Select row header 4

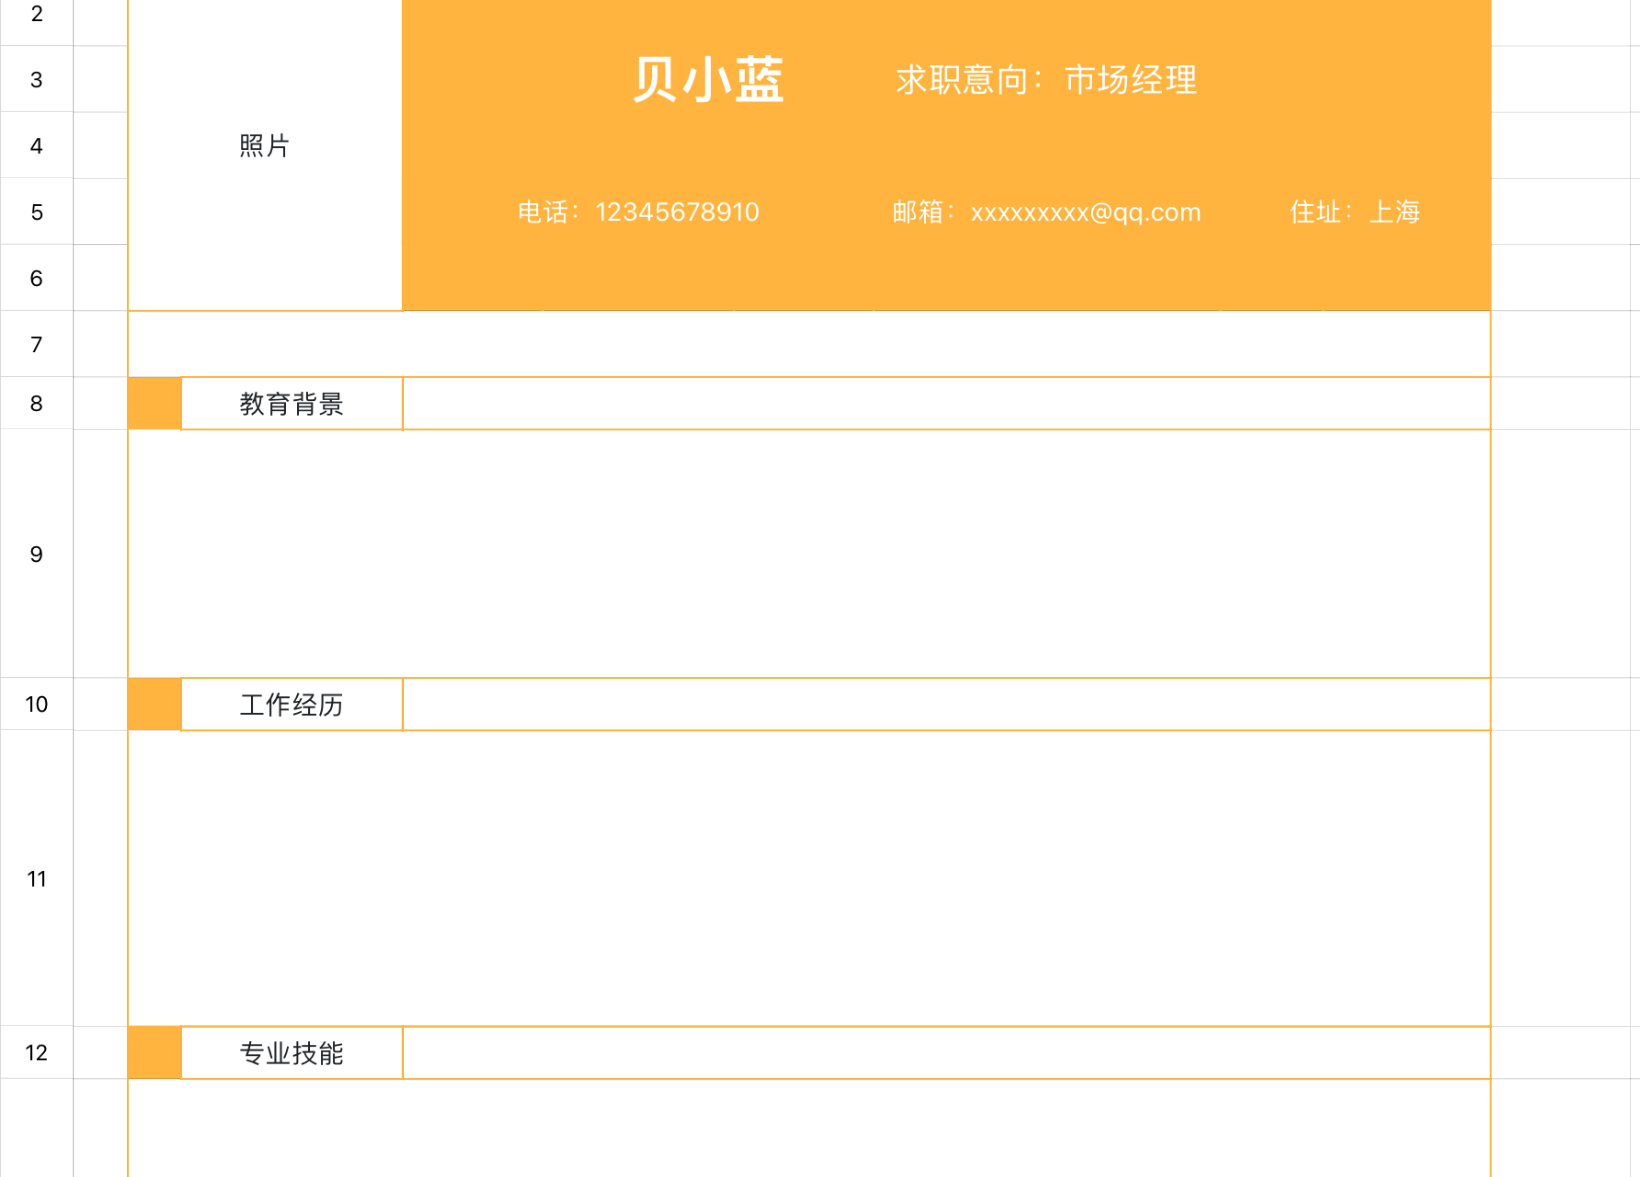[x=36, y=146]
